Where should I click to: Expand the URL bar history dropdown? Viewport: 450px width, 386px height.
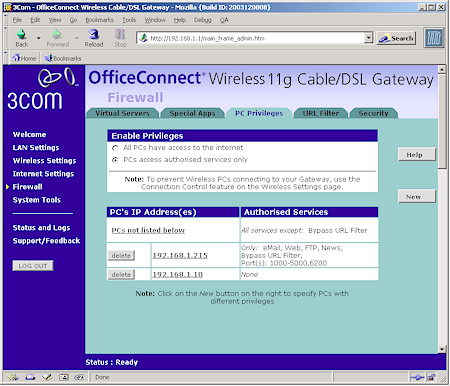coord(368,38)
